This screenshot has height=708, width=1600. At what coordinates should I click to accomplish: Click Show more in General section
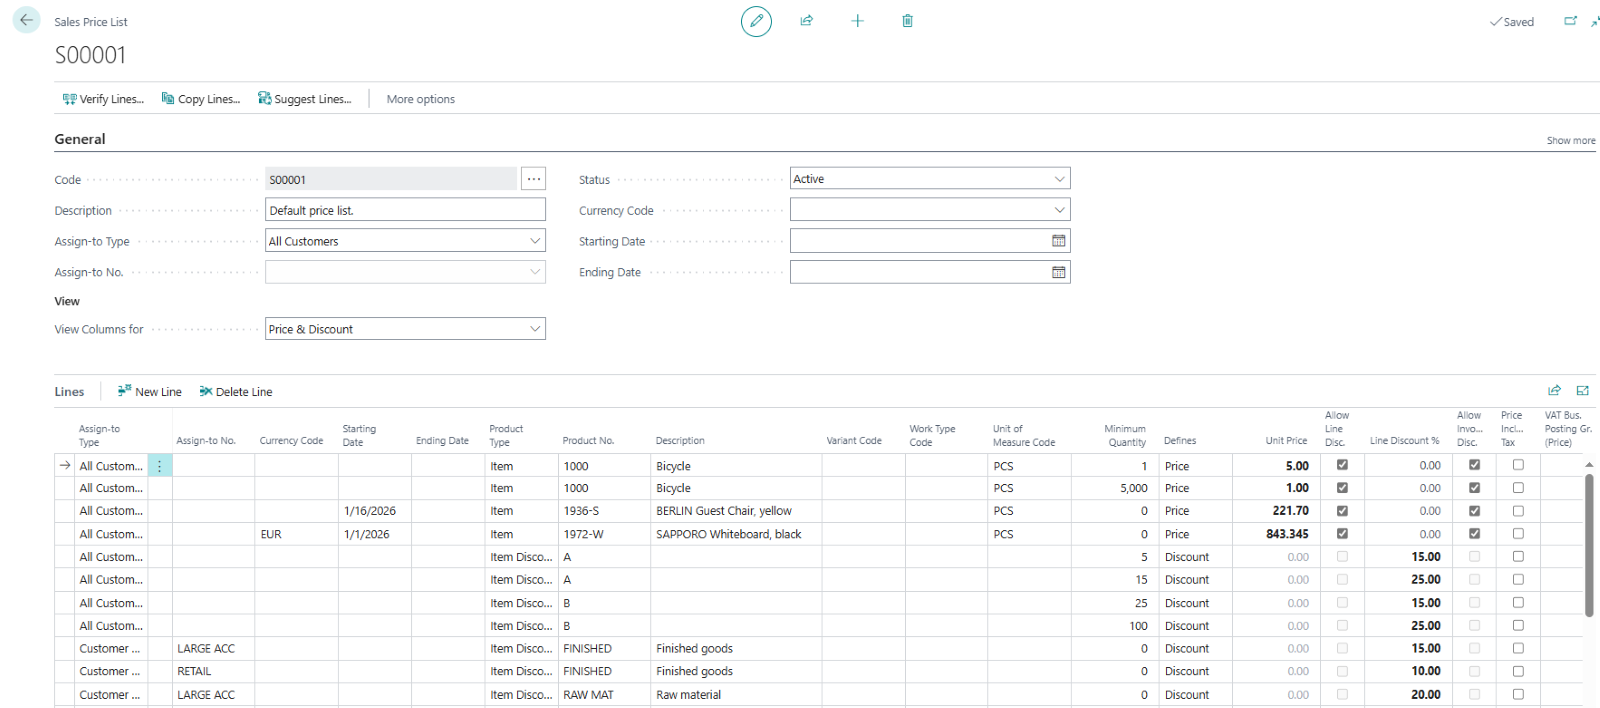click(1570, 141)
